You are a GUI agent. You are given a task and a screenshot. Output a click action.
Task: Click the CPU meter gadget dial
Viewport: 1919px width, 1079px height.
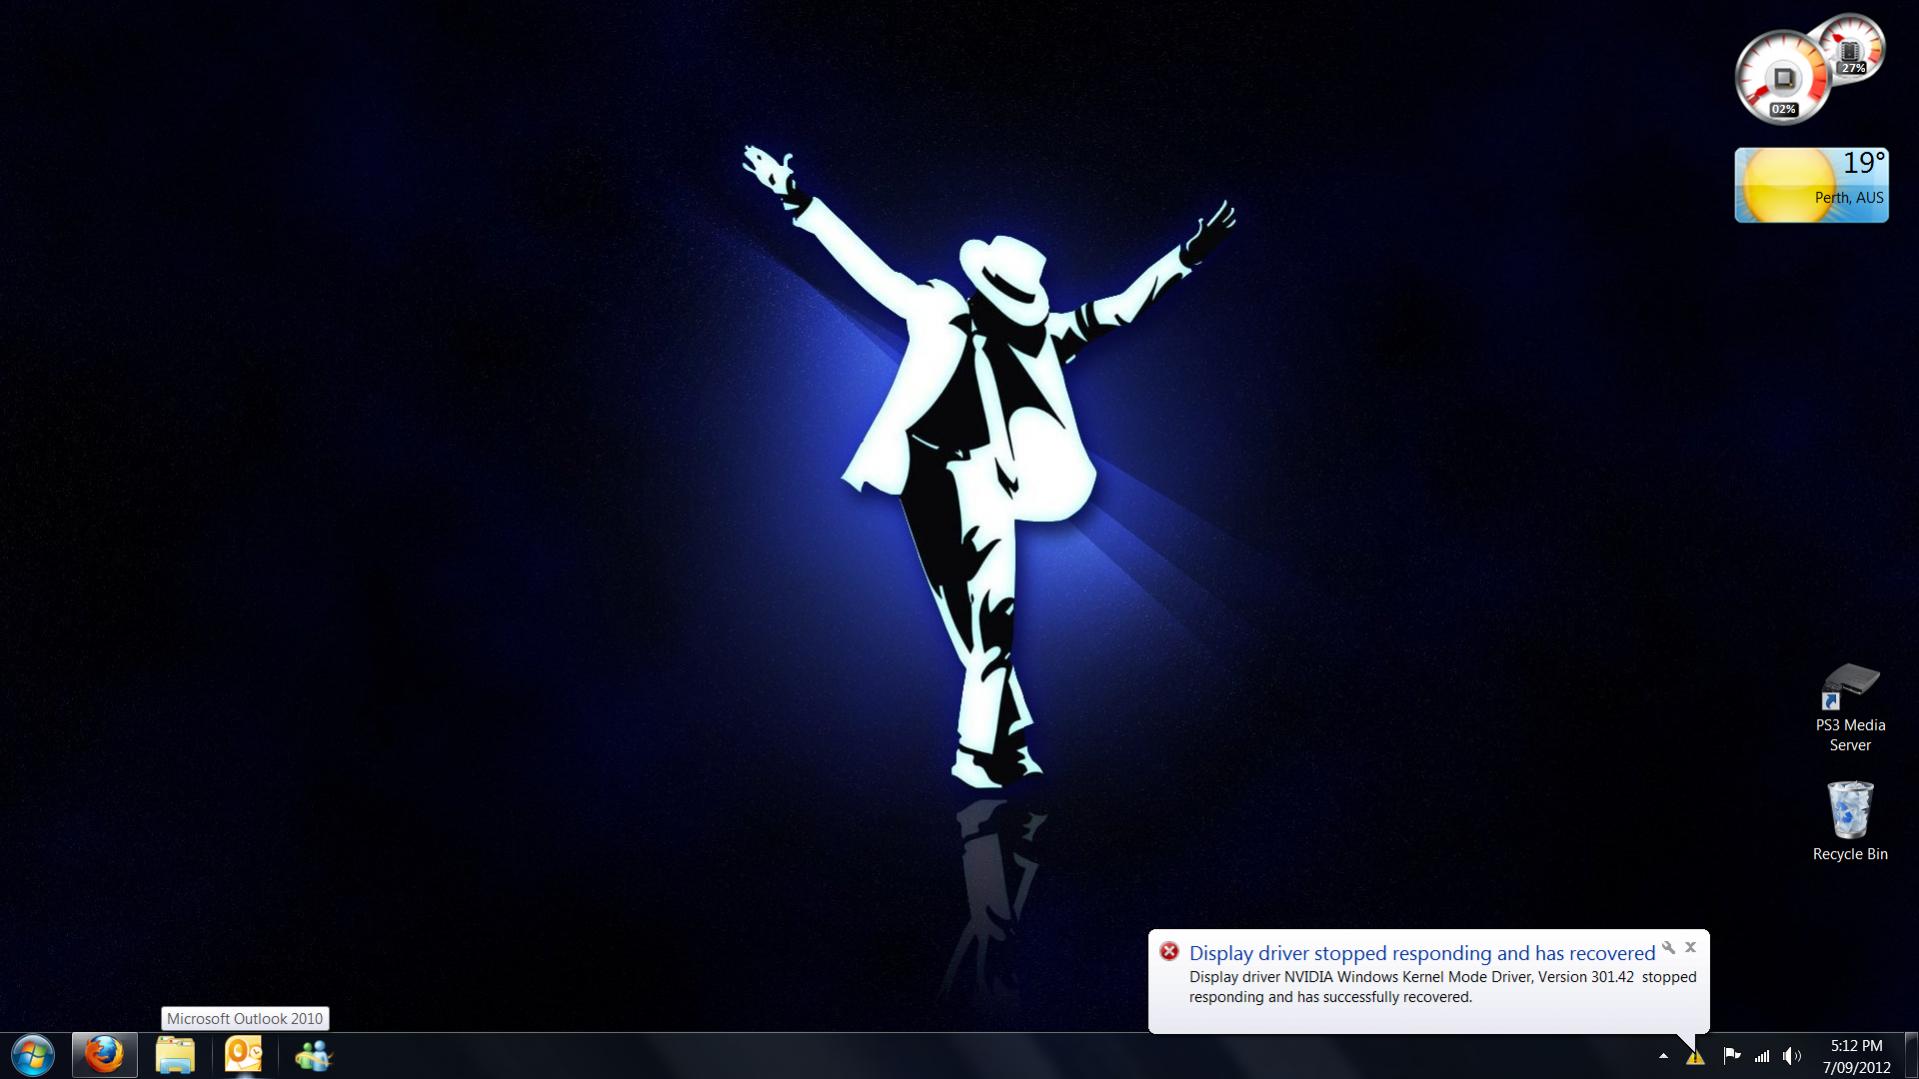[1782, 78]
